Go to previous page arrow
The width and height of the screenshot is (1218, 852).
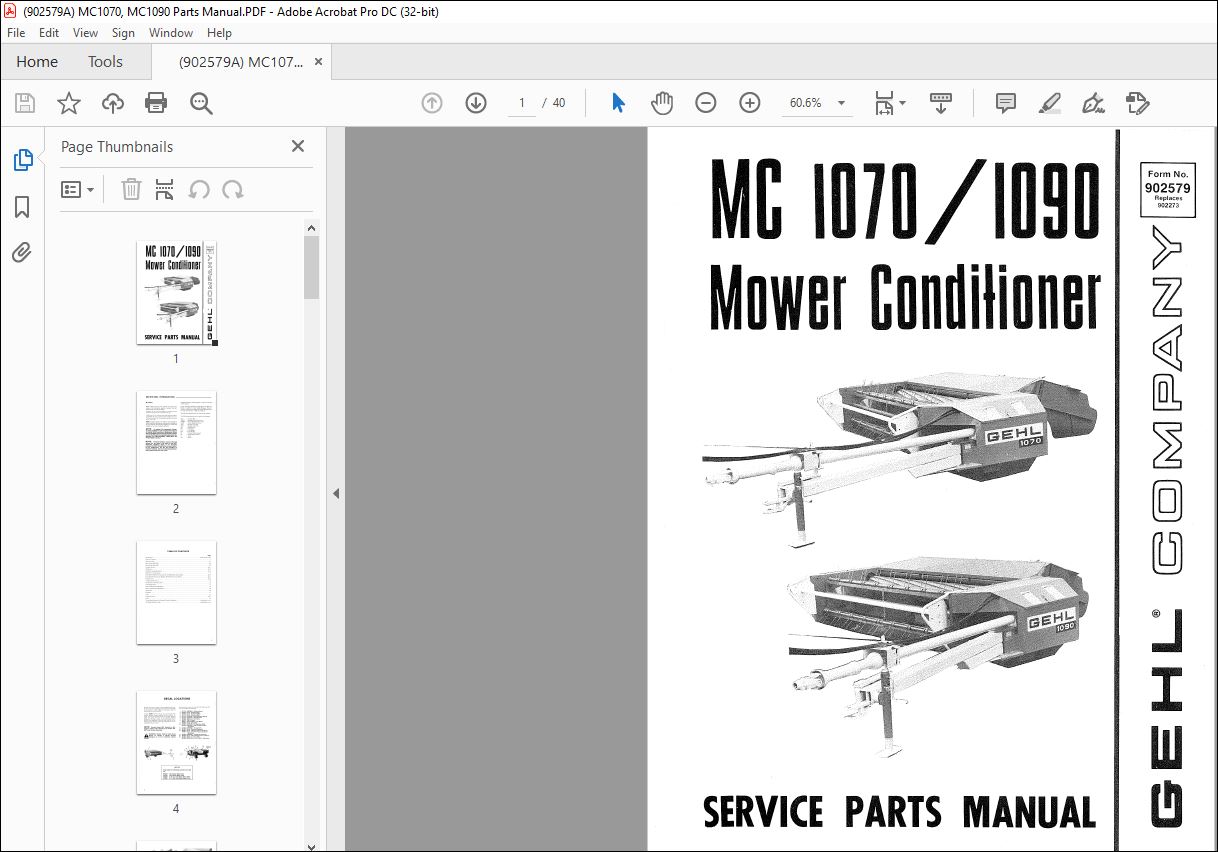tap(432, 103)
